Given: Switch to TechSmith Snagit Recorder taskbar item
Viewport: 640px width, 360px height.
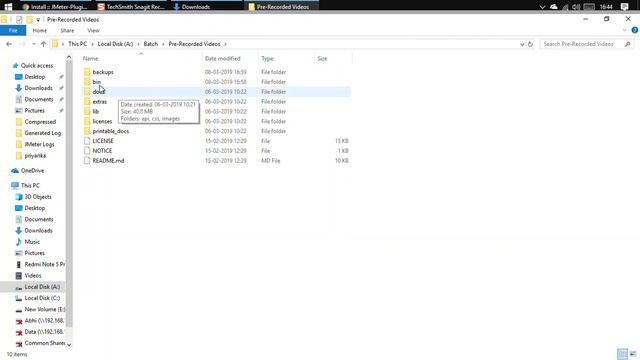Looking at the screenshot, I should click(131, 7).
